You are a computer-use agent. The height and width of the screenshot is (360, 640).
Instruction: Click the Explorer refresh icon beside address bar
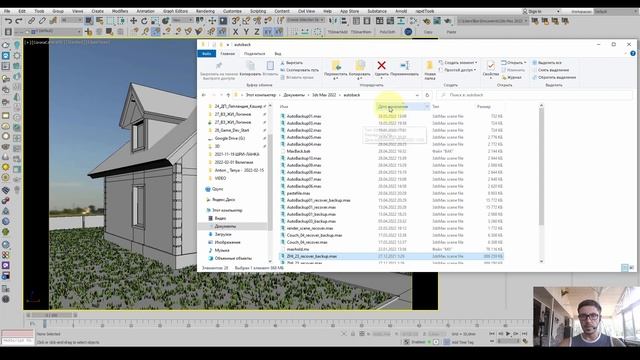pos(427,95)
